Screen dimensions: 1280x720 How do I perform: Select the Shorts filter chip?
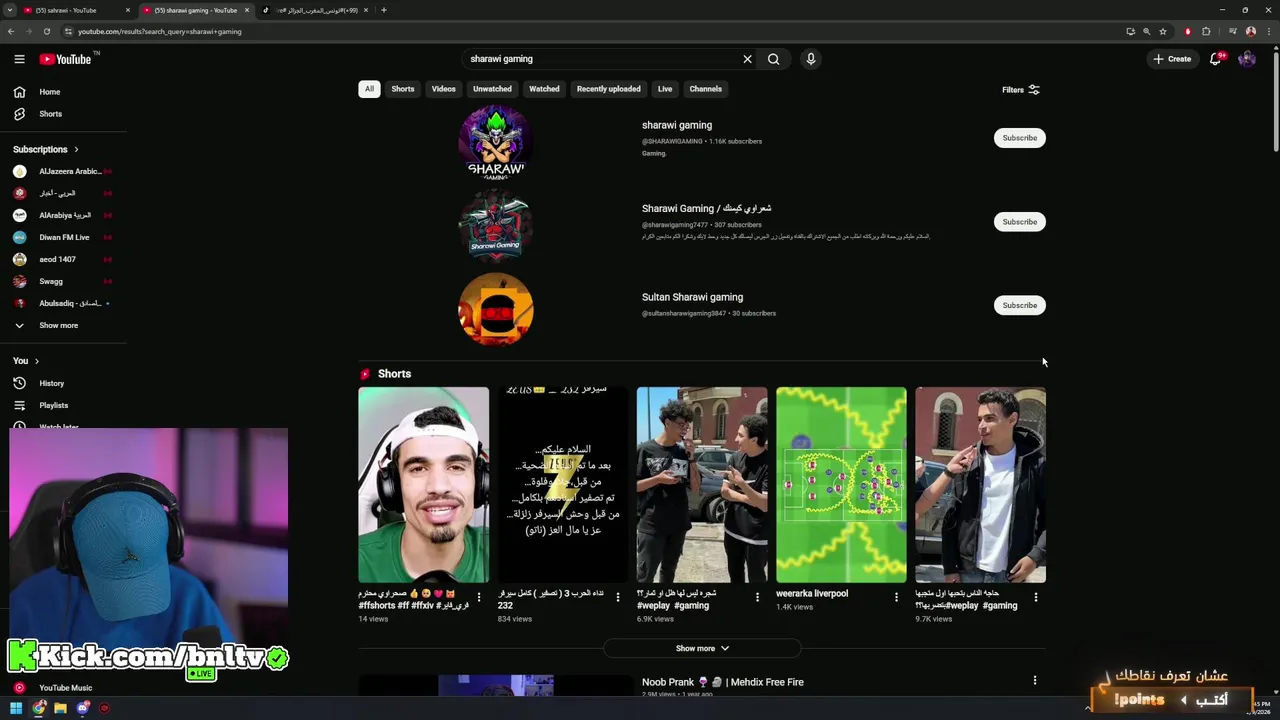(403, 89)
